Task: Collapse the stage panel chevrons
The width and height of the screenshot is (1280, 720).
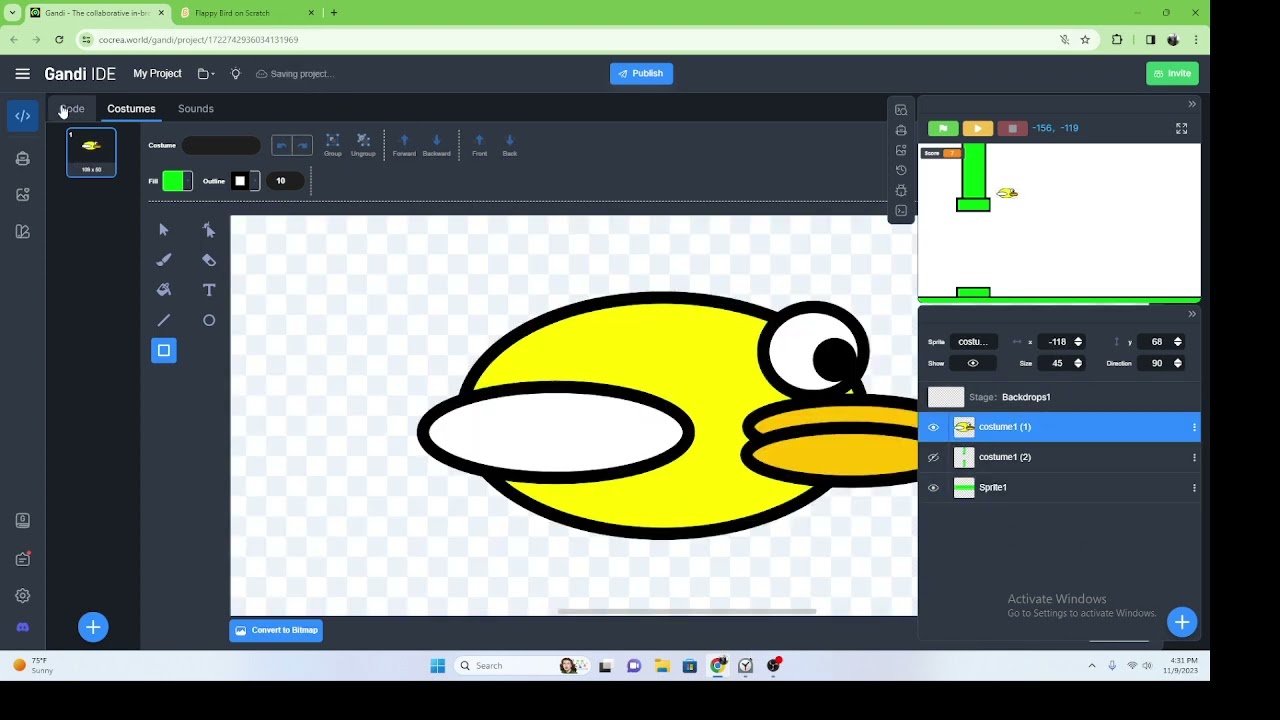Action: (1192, 104)
